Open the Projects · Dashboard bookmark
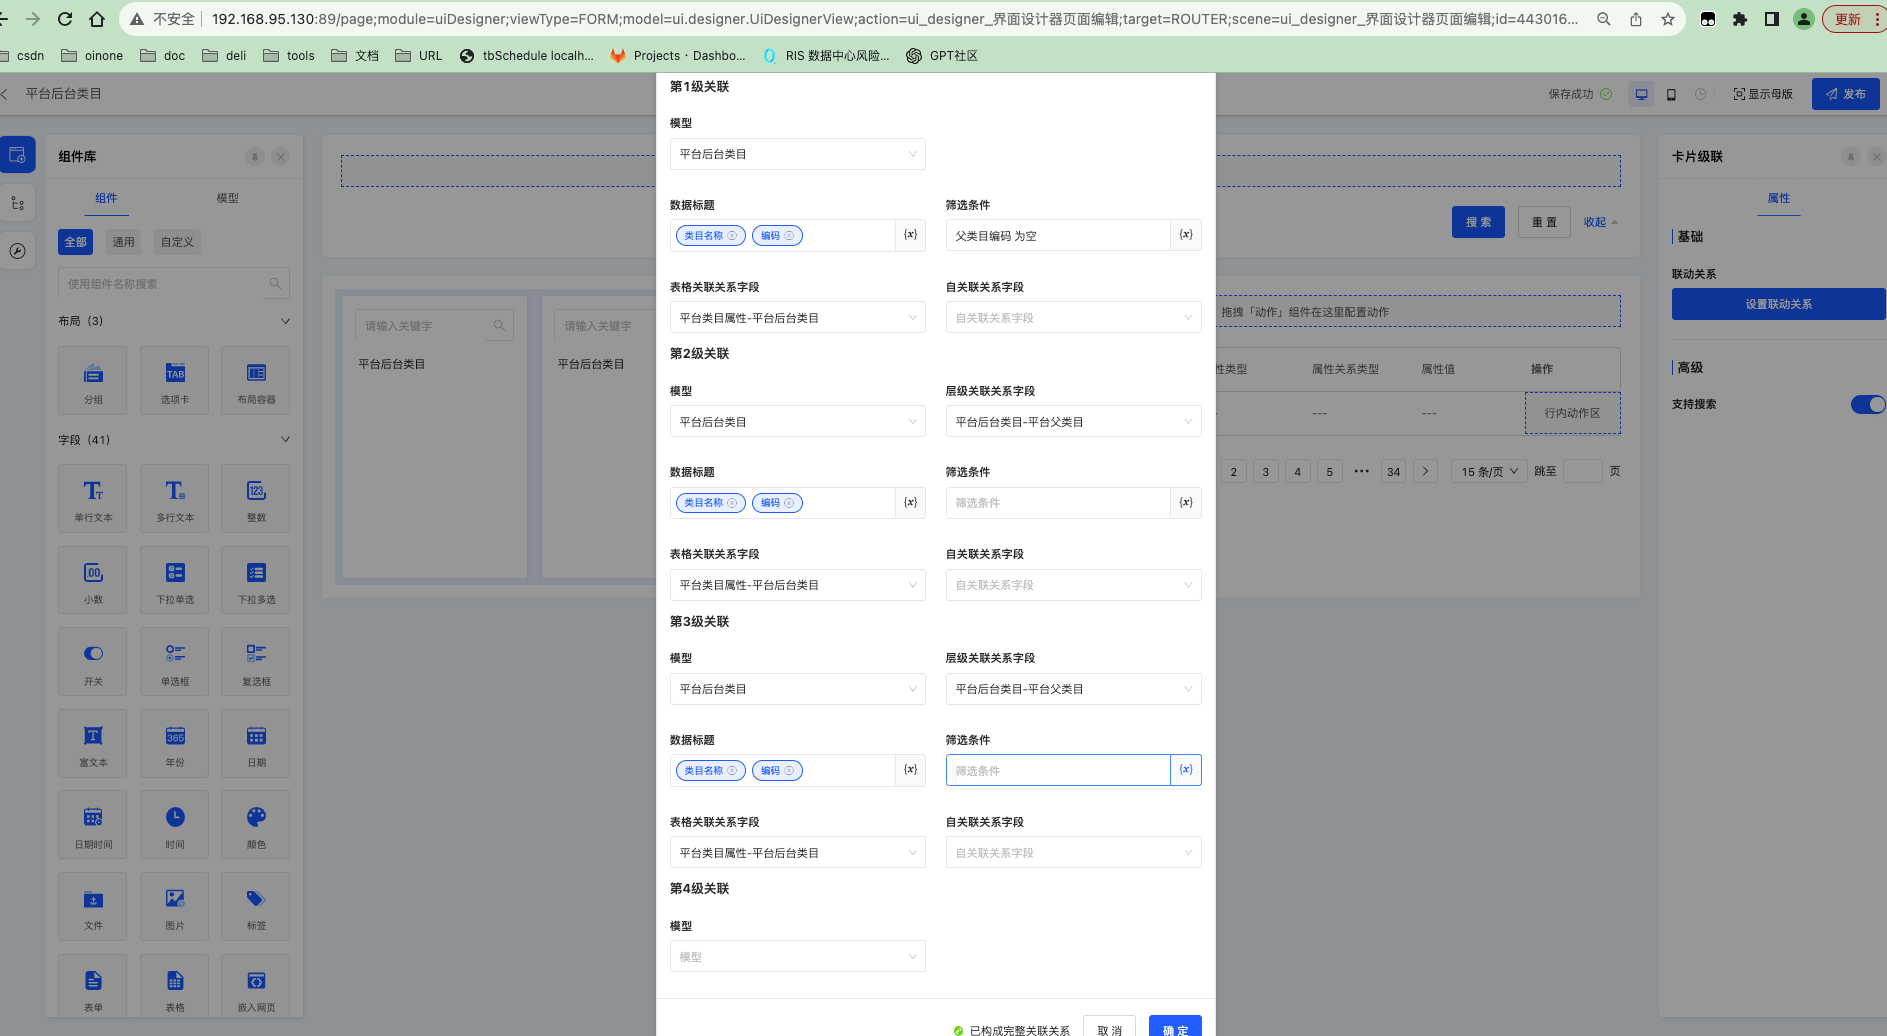1887x1036 pixels. pyautogui.click(x=678, y=56)
